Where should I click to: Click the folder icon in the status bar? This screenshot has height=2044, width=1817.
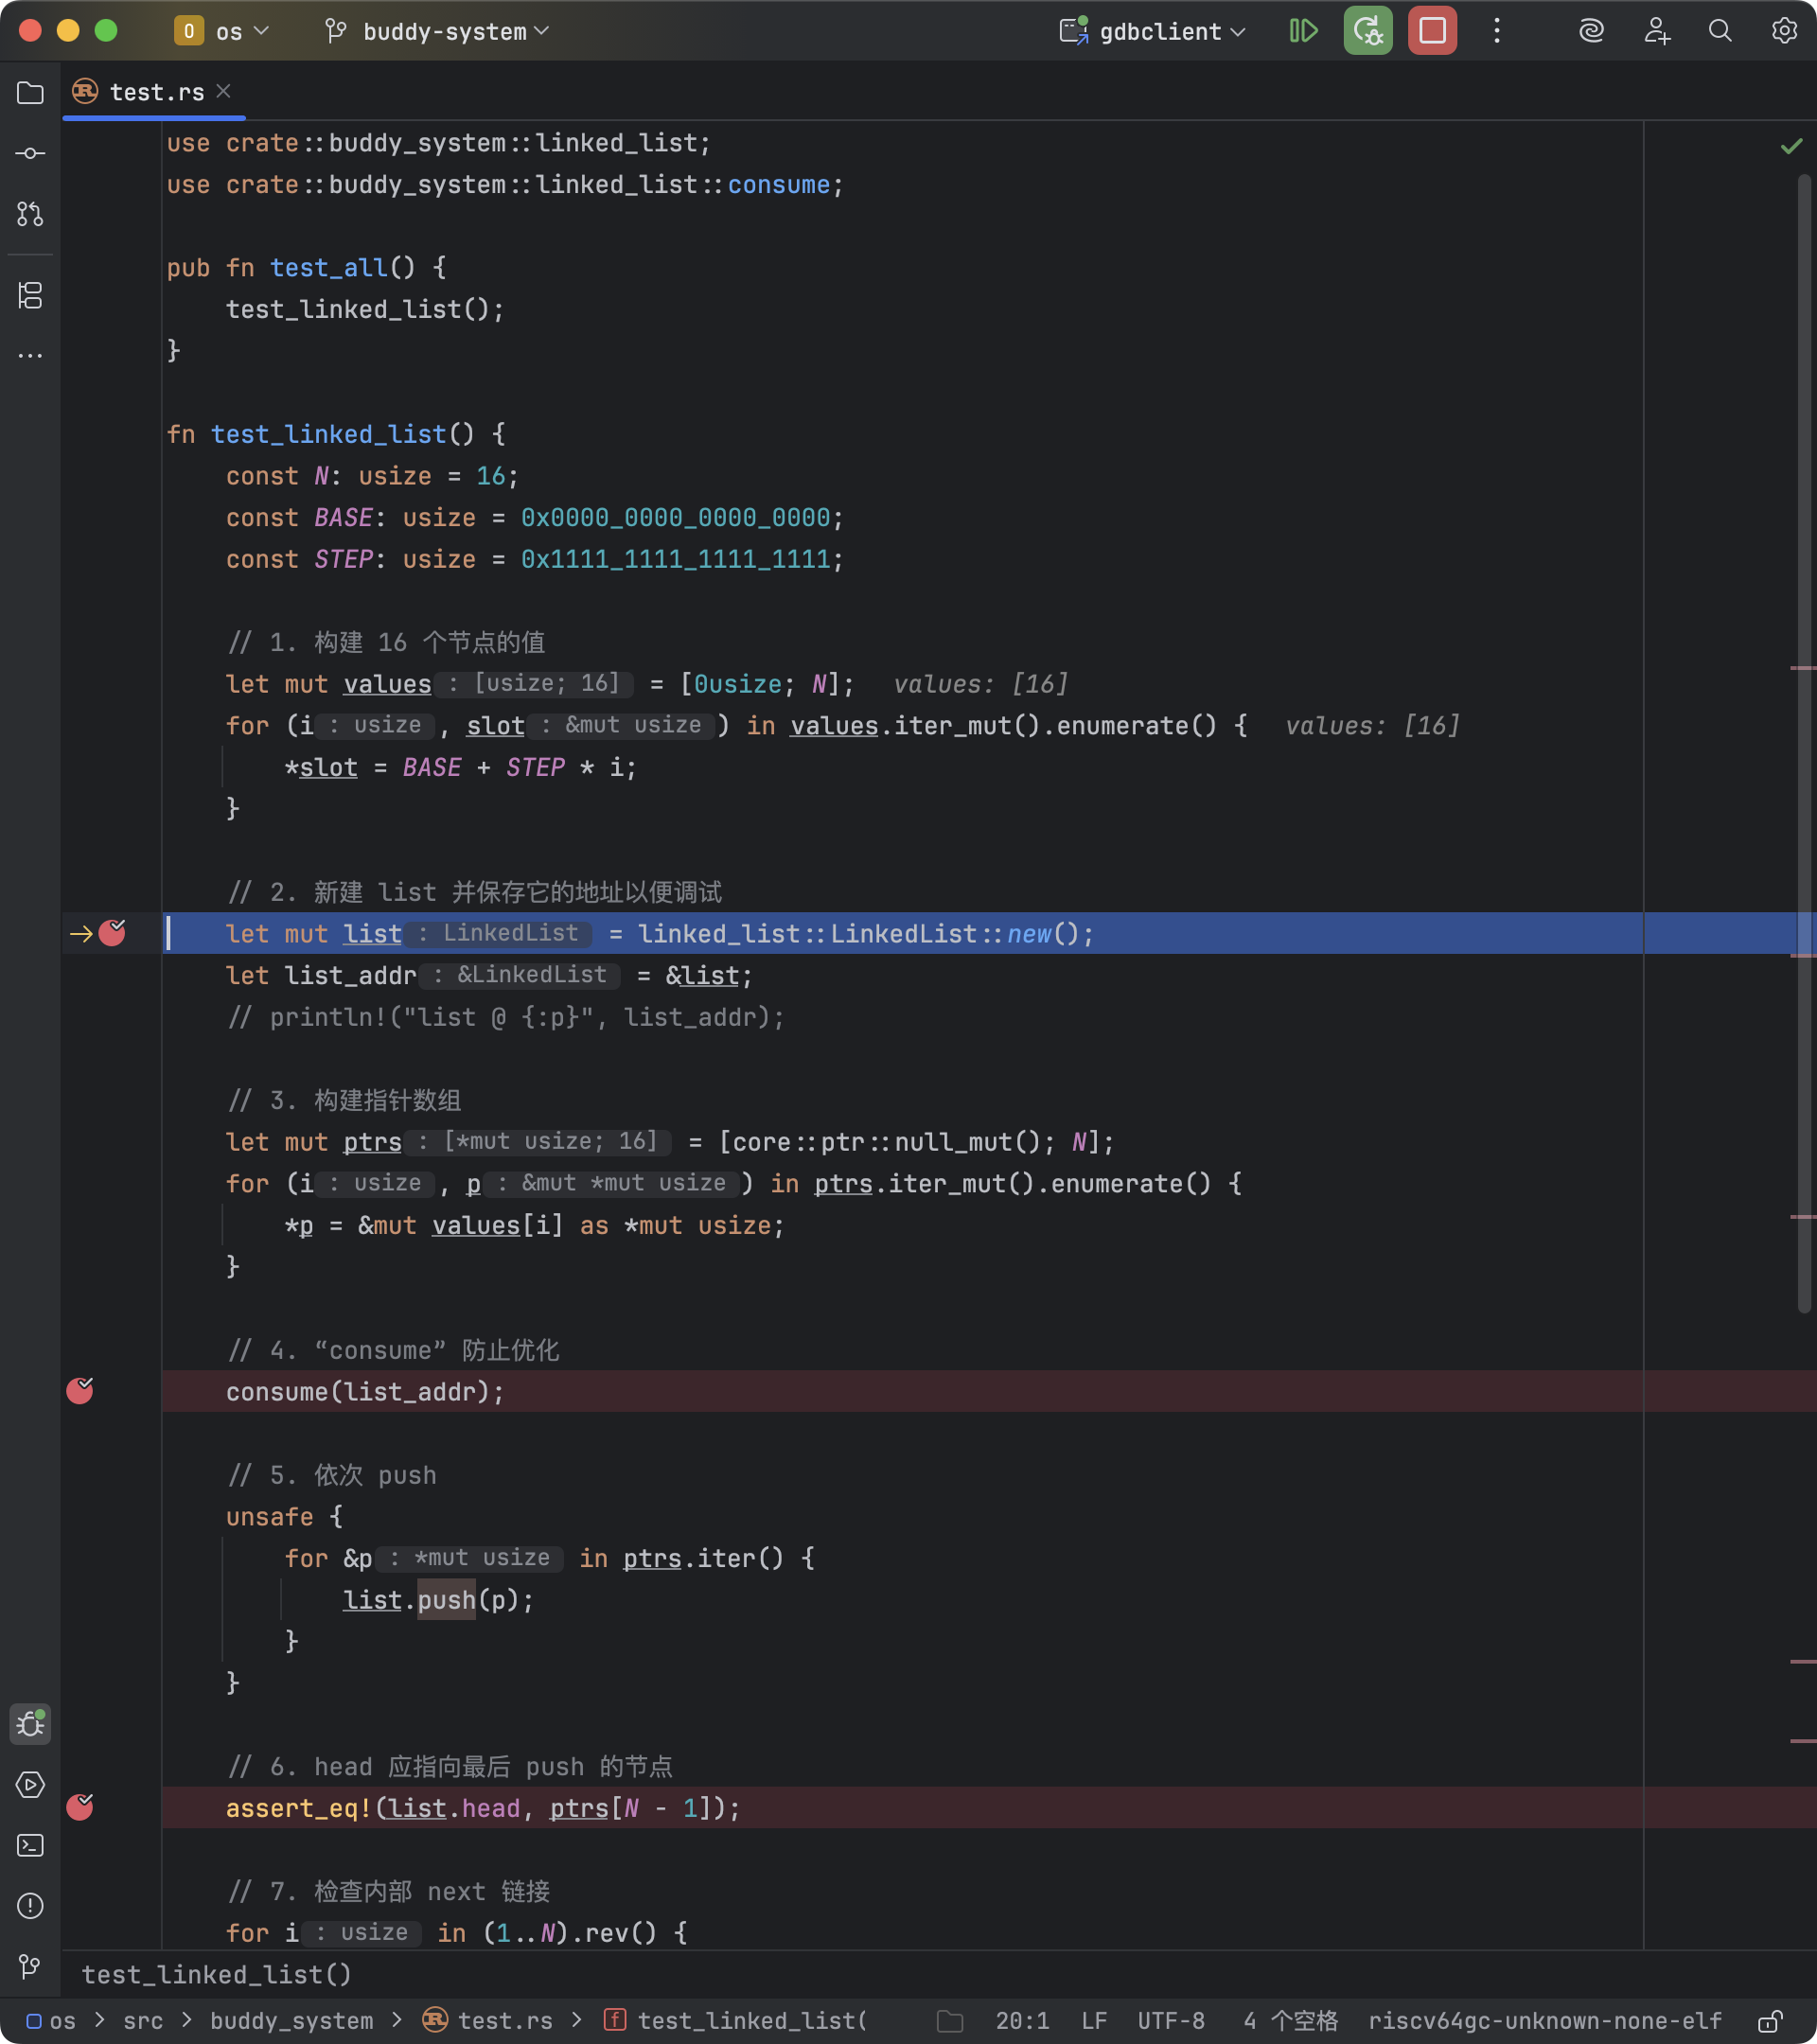[950, 2022]
